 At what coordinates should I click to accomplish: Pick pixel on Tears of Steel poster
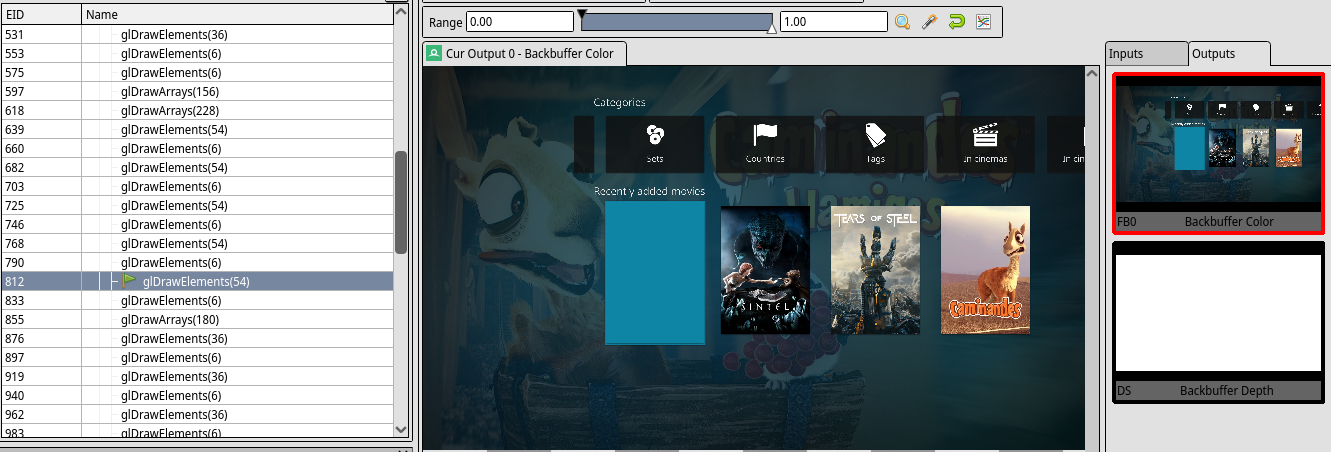click(x=875, y=270)
